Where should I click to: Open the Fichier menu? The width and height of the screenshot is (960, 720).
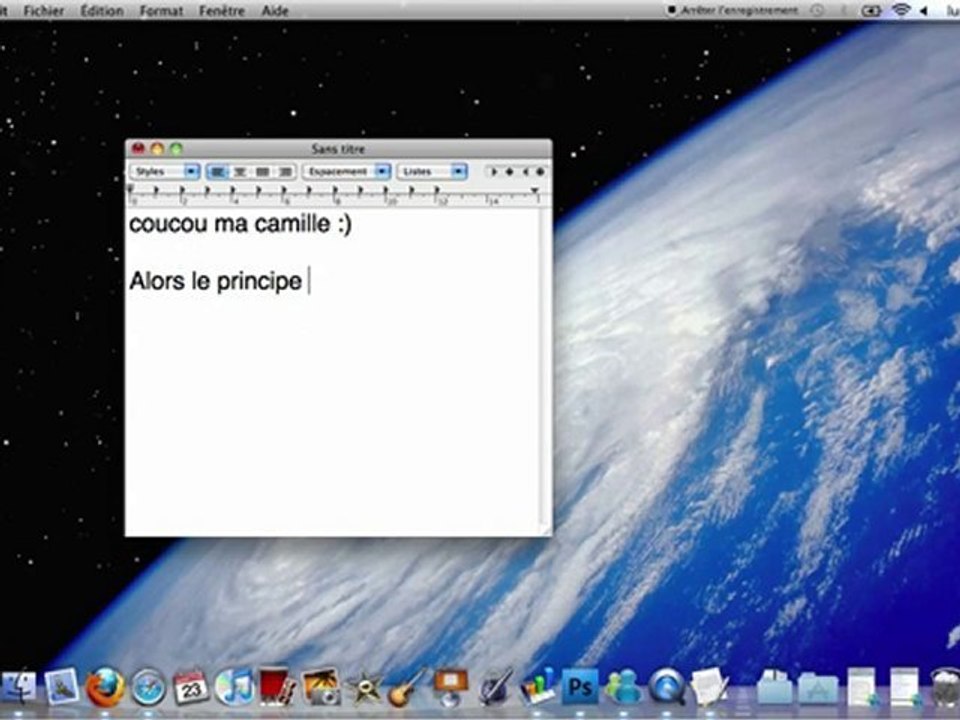43,10
